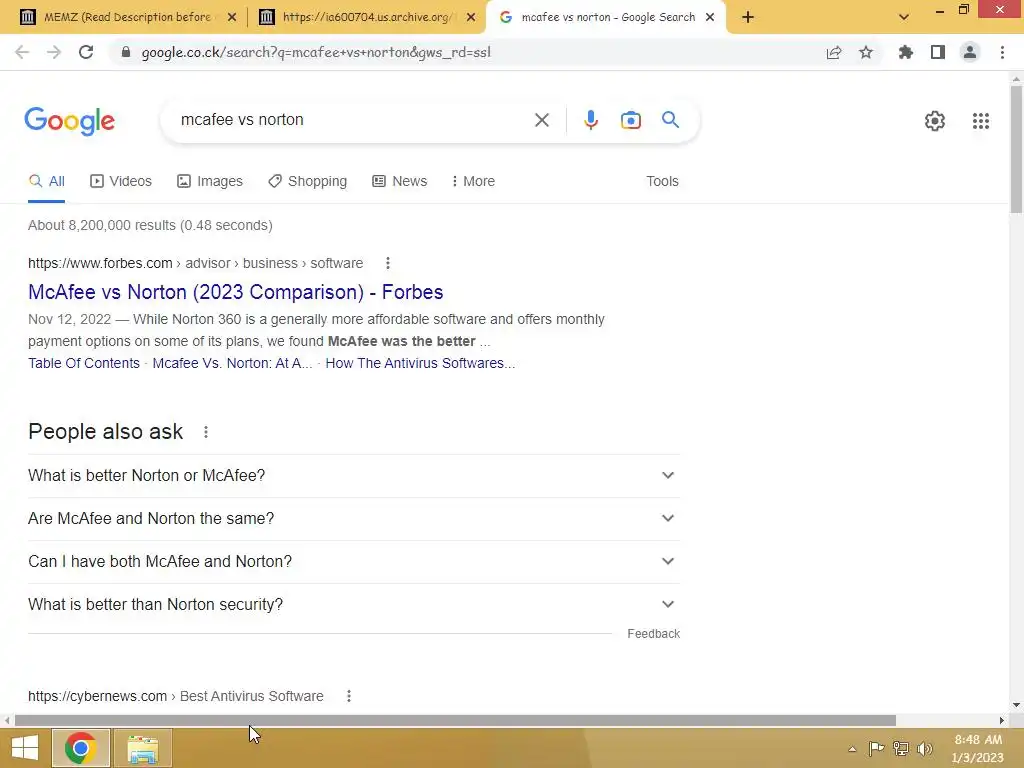
Task: Open People also ask options menu
Action: [206, 432]
